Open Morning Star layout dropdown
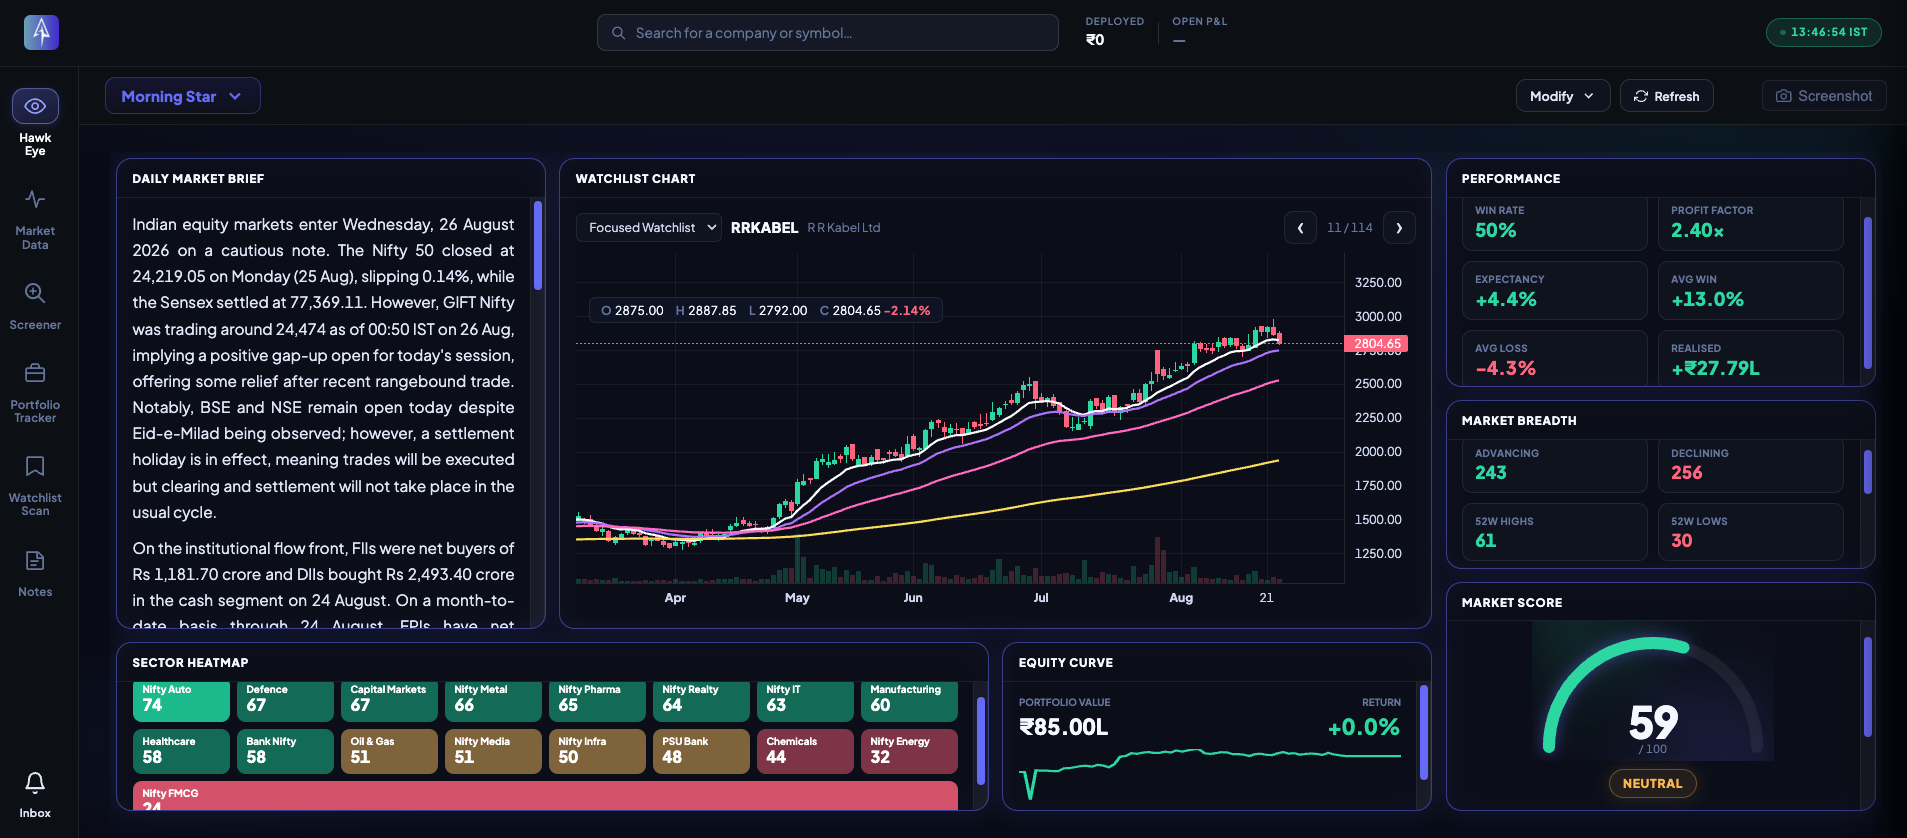Viewport: 1907px width, 838px height. click(182, 96)
